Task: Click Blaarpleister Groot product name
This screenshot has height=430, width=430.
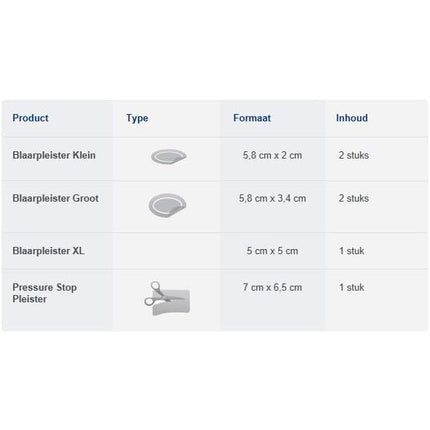Action: 55,198
